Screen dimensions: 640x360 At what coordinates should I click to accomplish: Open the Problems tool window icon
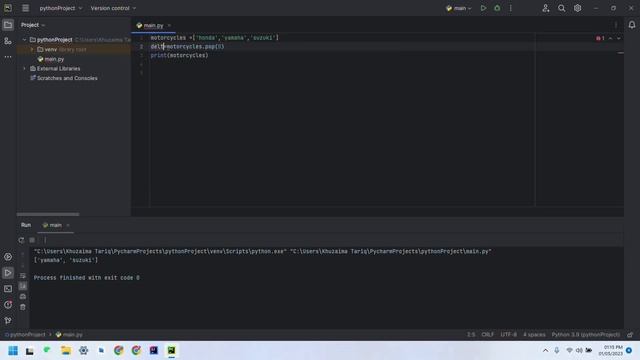point(8,304)
